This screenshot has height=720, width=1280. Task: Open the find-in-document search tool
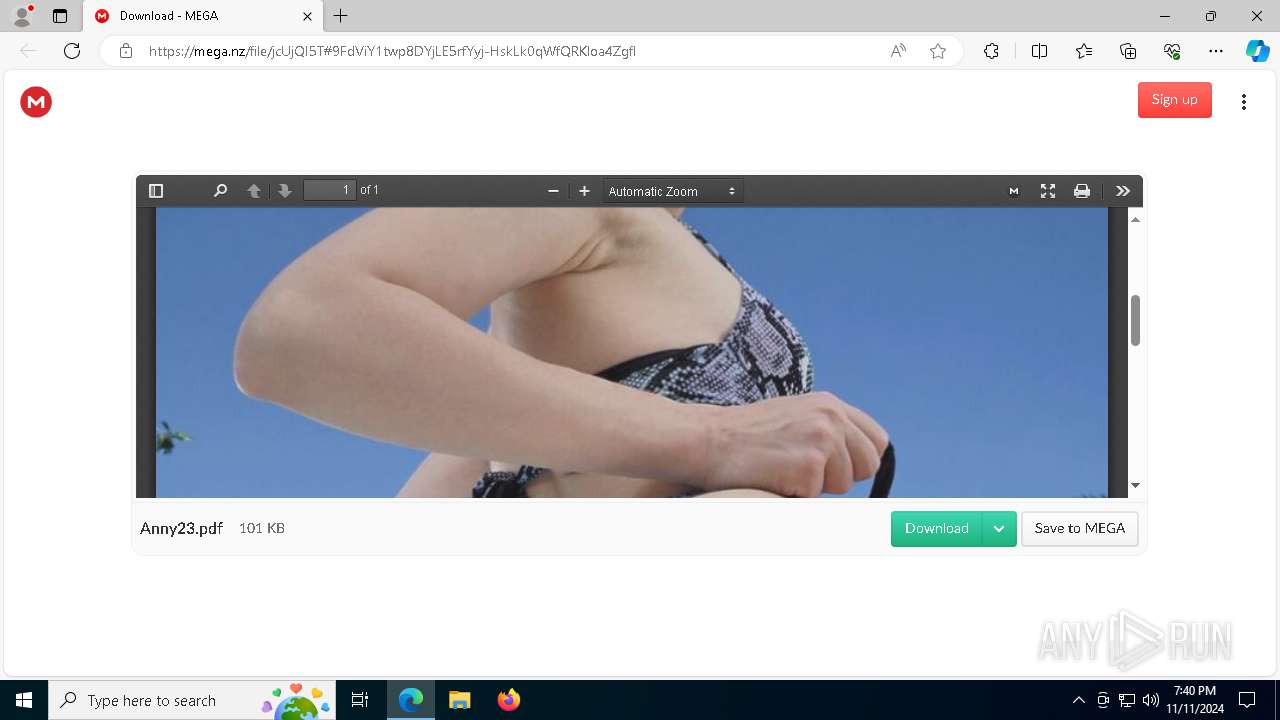coord(221,191)
